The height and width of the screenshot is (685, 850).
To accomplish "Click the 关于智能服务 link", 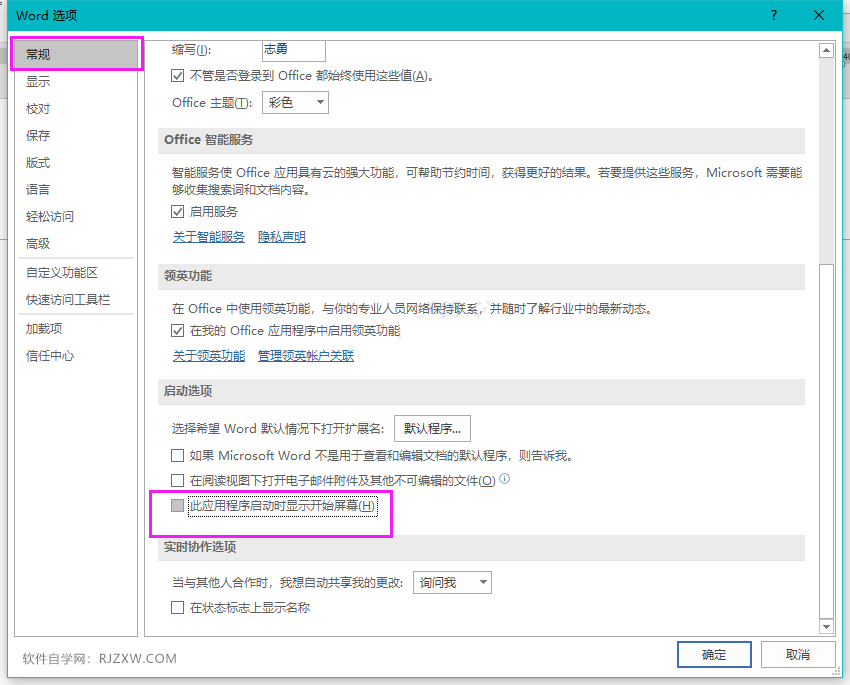I will tap(208, 236).
